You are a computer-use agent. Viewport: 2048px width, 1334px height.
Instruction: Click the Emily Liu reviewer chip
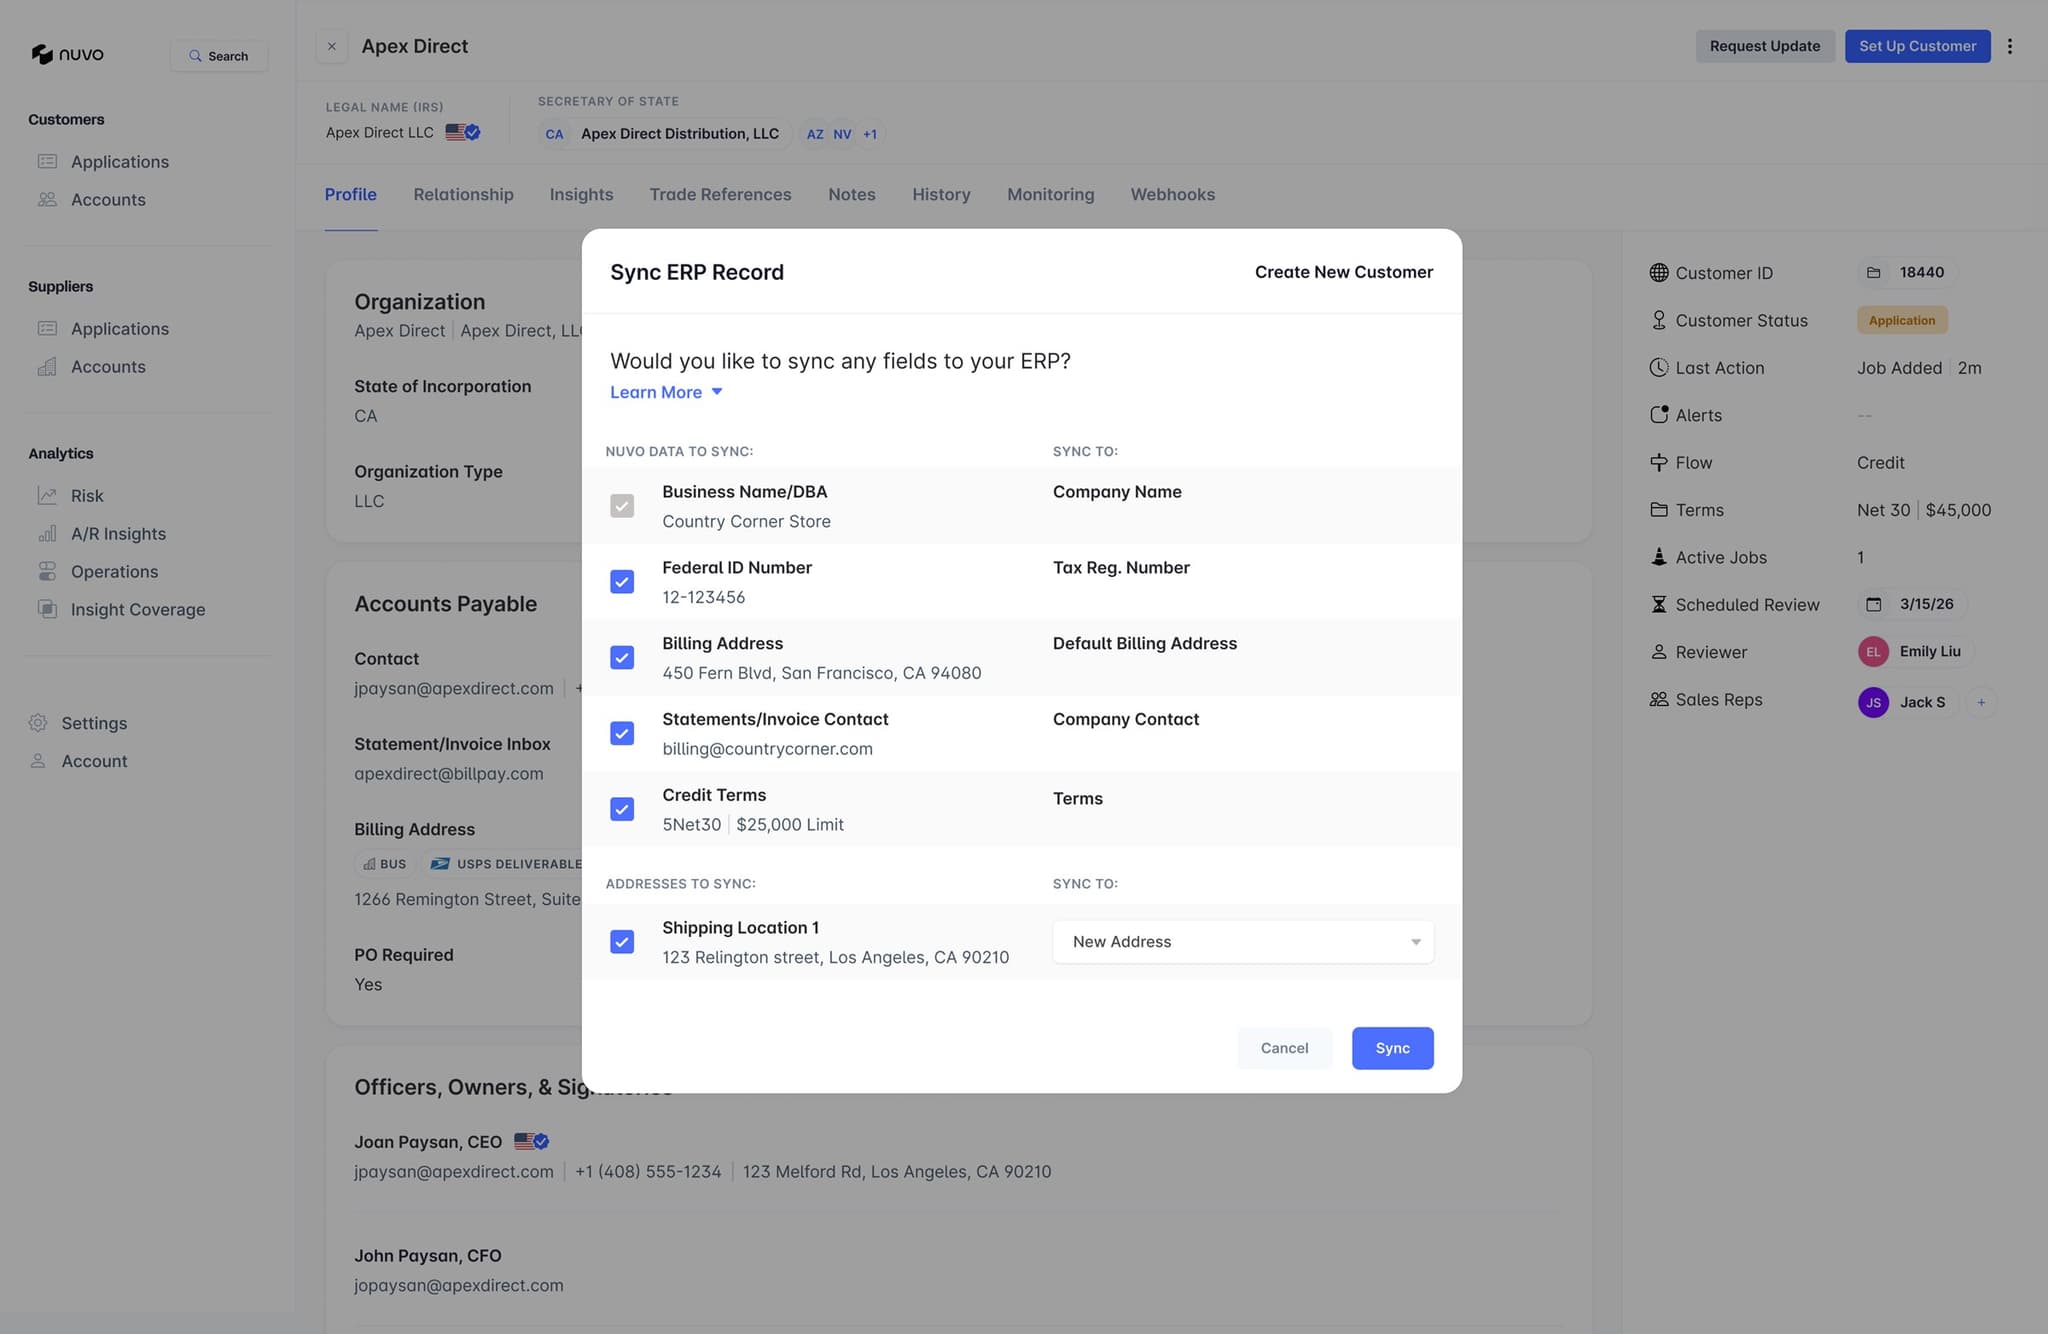tap(1915, 651)
